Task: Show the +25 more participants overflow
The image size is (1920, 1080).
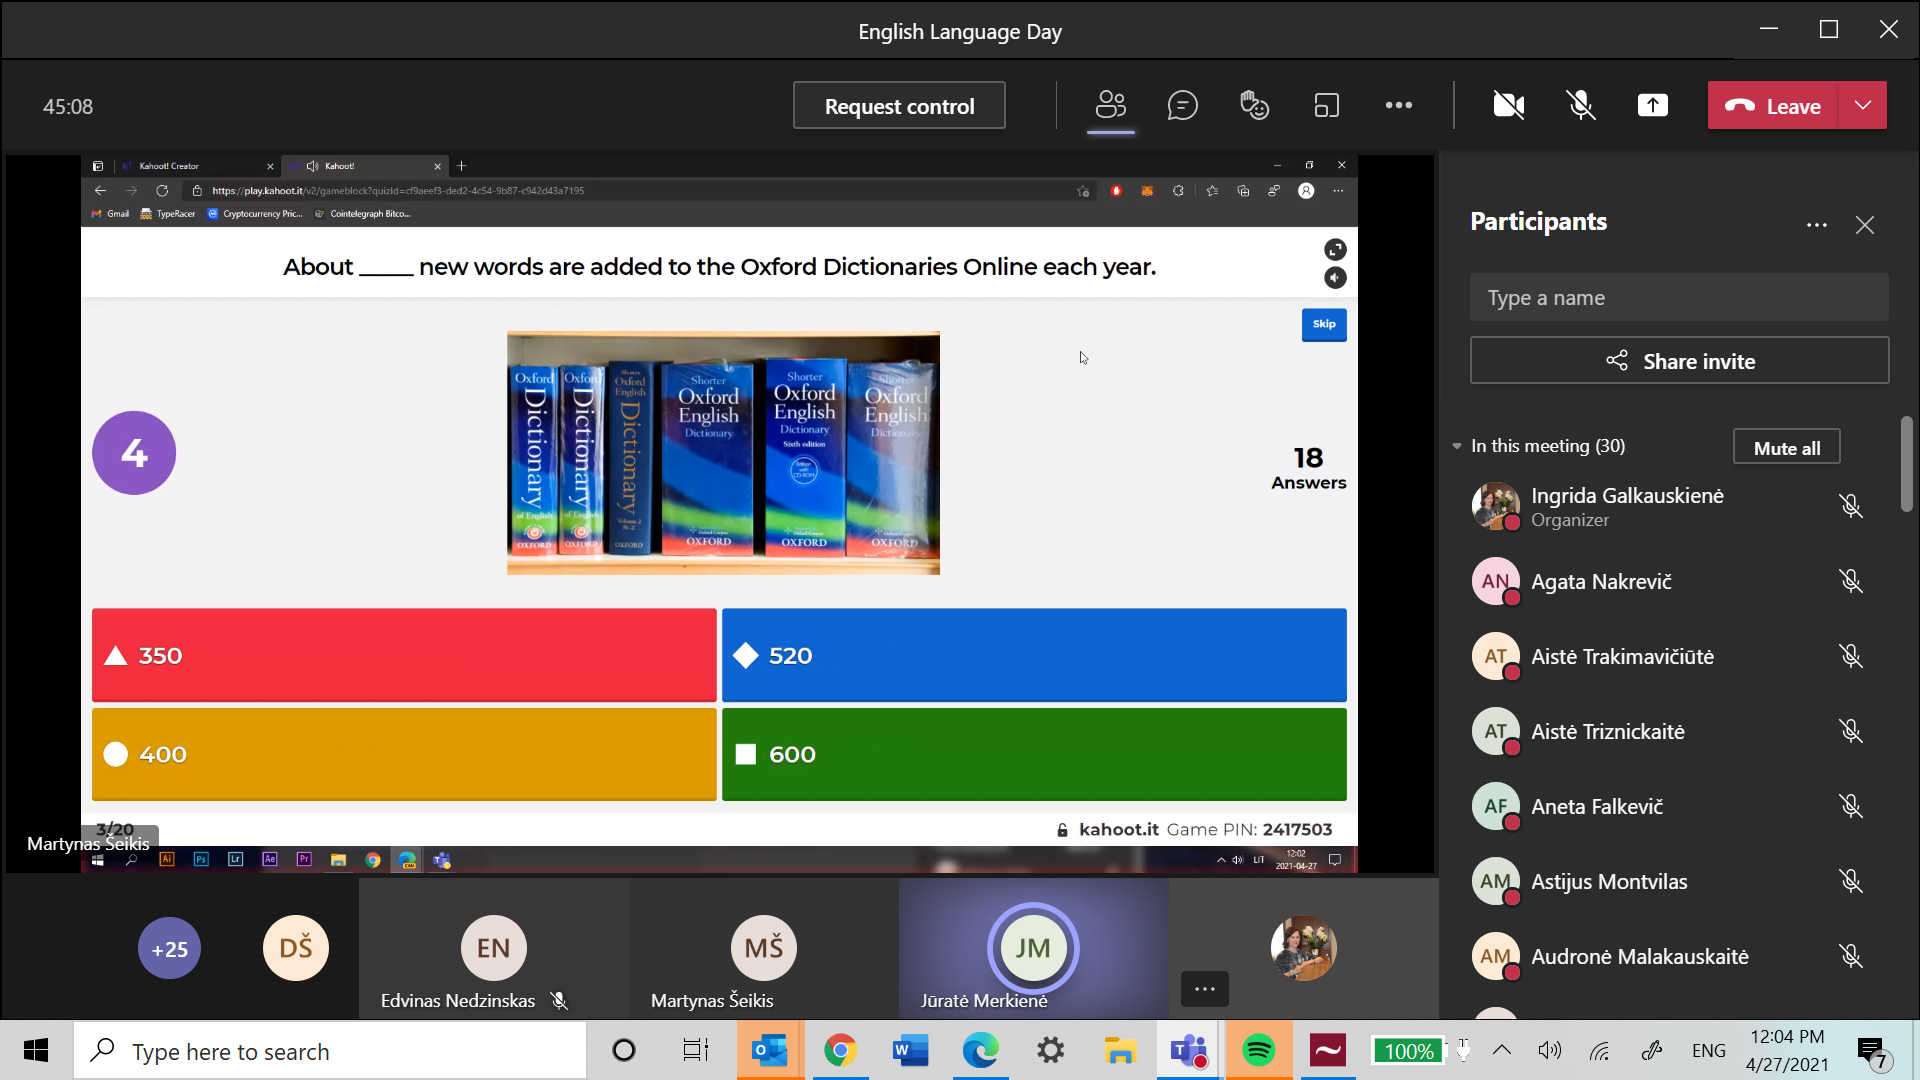Action: (169, 948)
